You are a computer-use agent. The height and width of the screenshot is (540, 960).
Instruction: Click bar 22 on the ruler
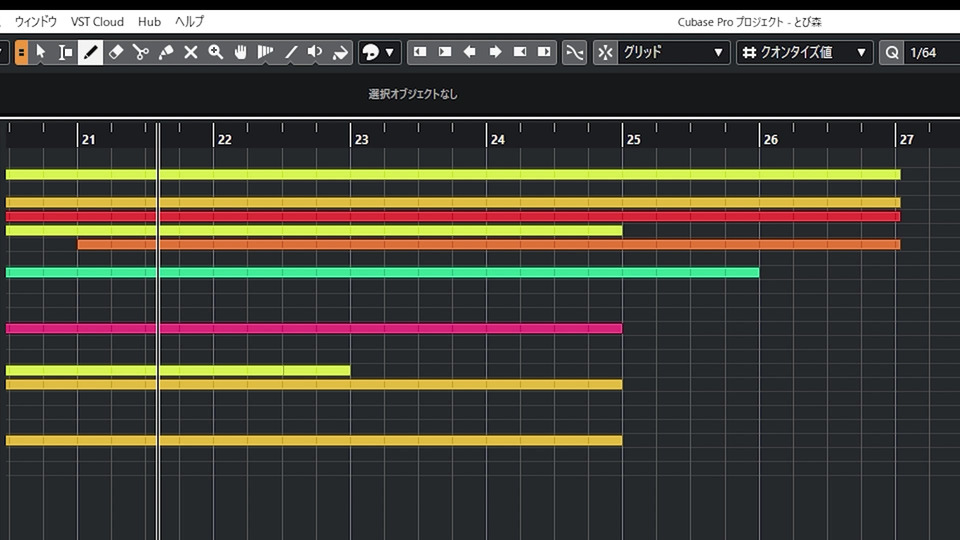[225, 140]
